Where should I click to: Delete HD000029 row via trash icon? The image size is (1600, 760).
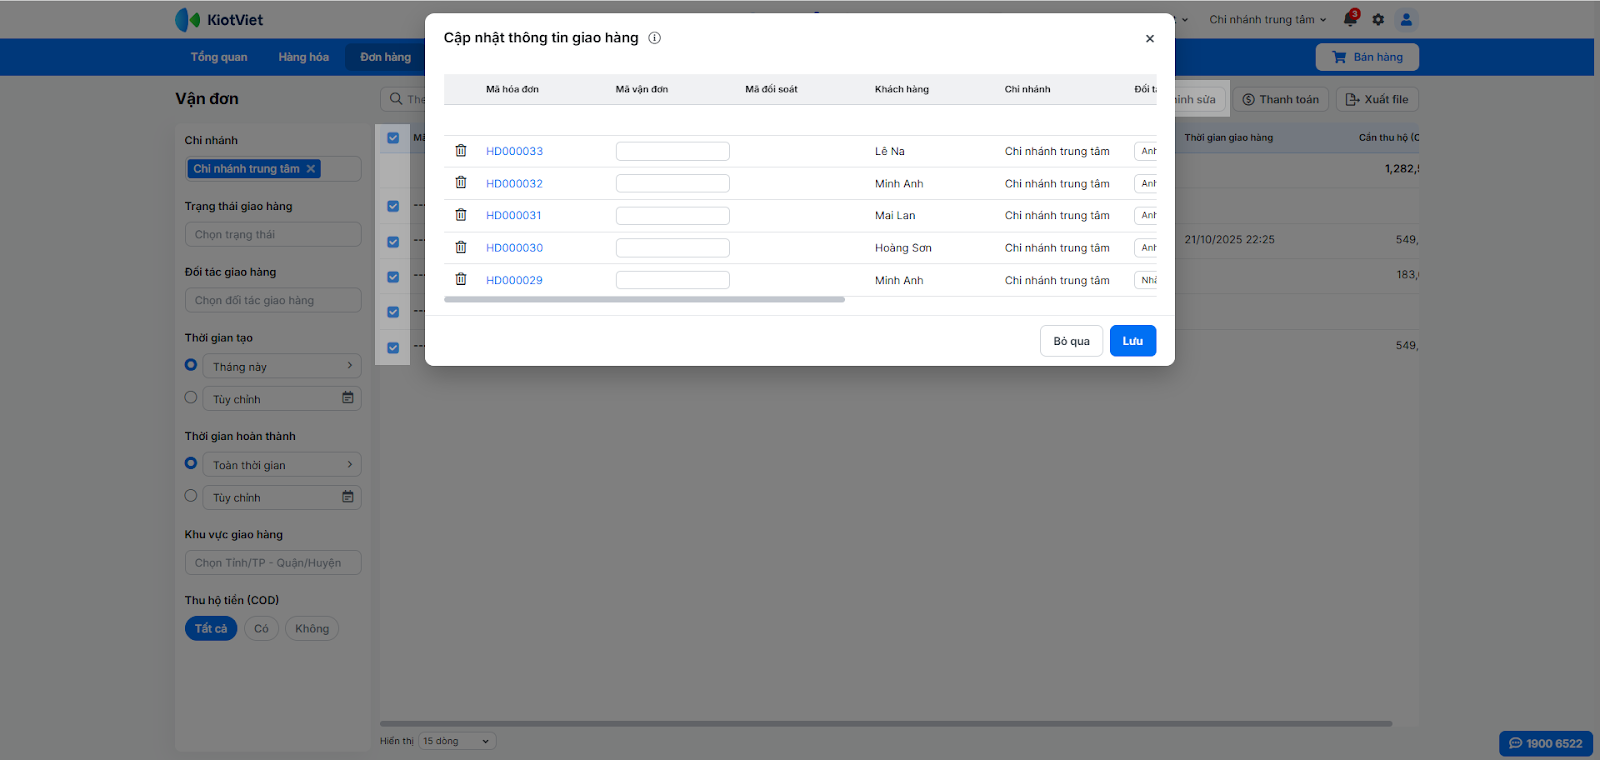point(461,280)
